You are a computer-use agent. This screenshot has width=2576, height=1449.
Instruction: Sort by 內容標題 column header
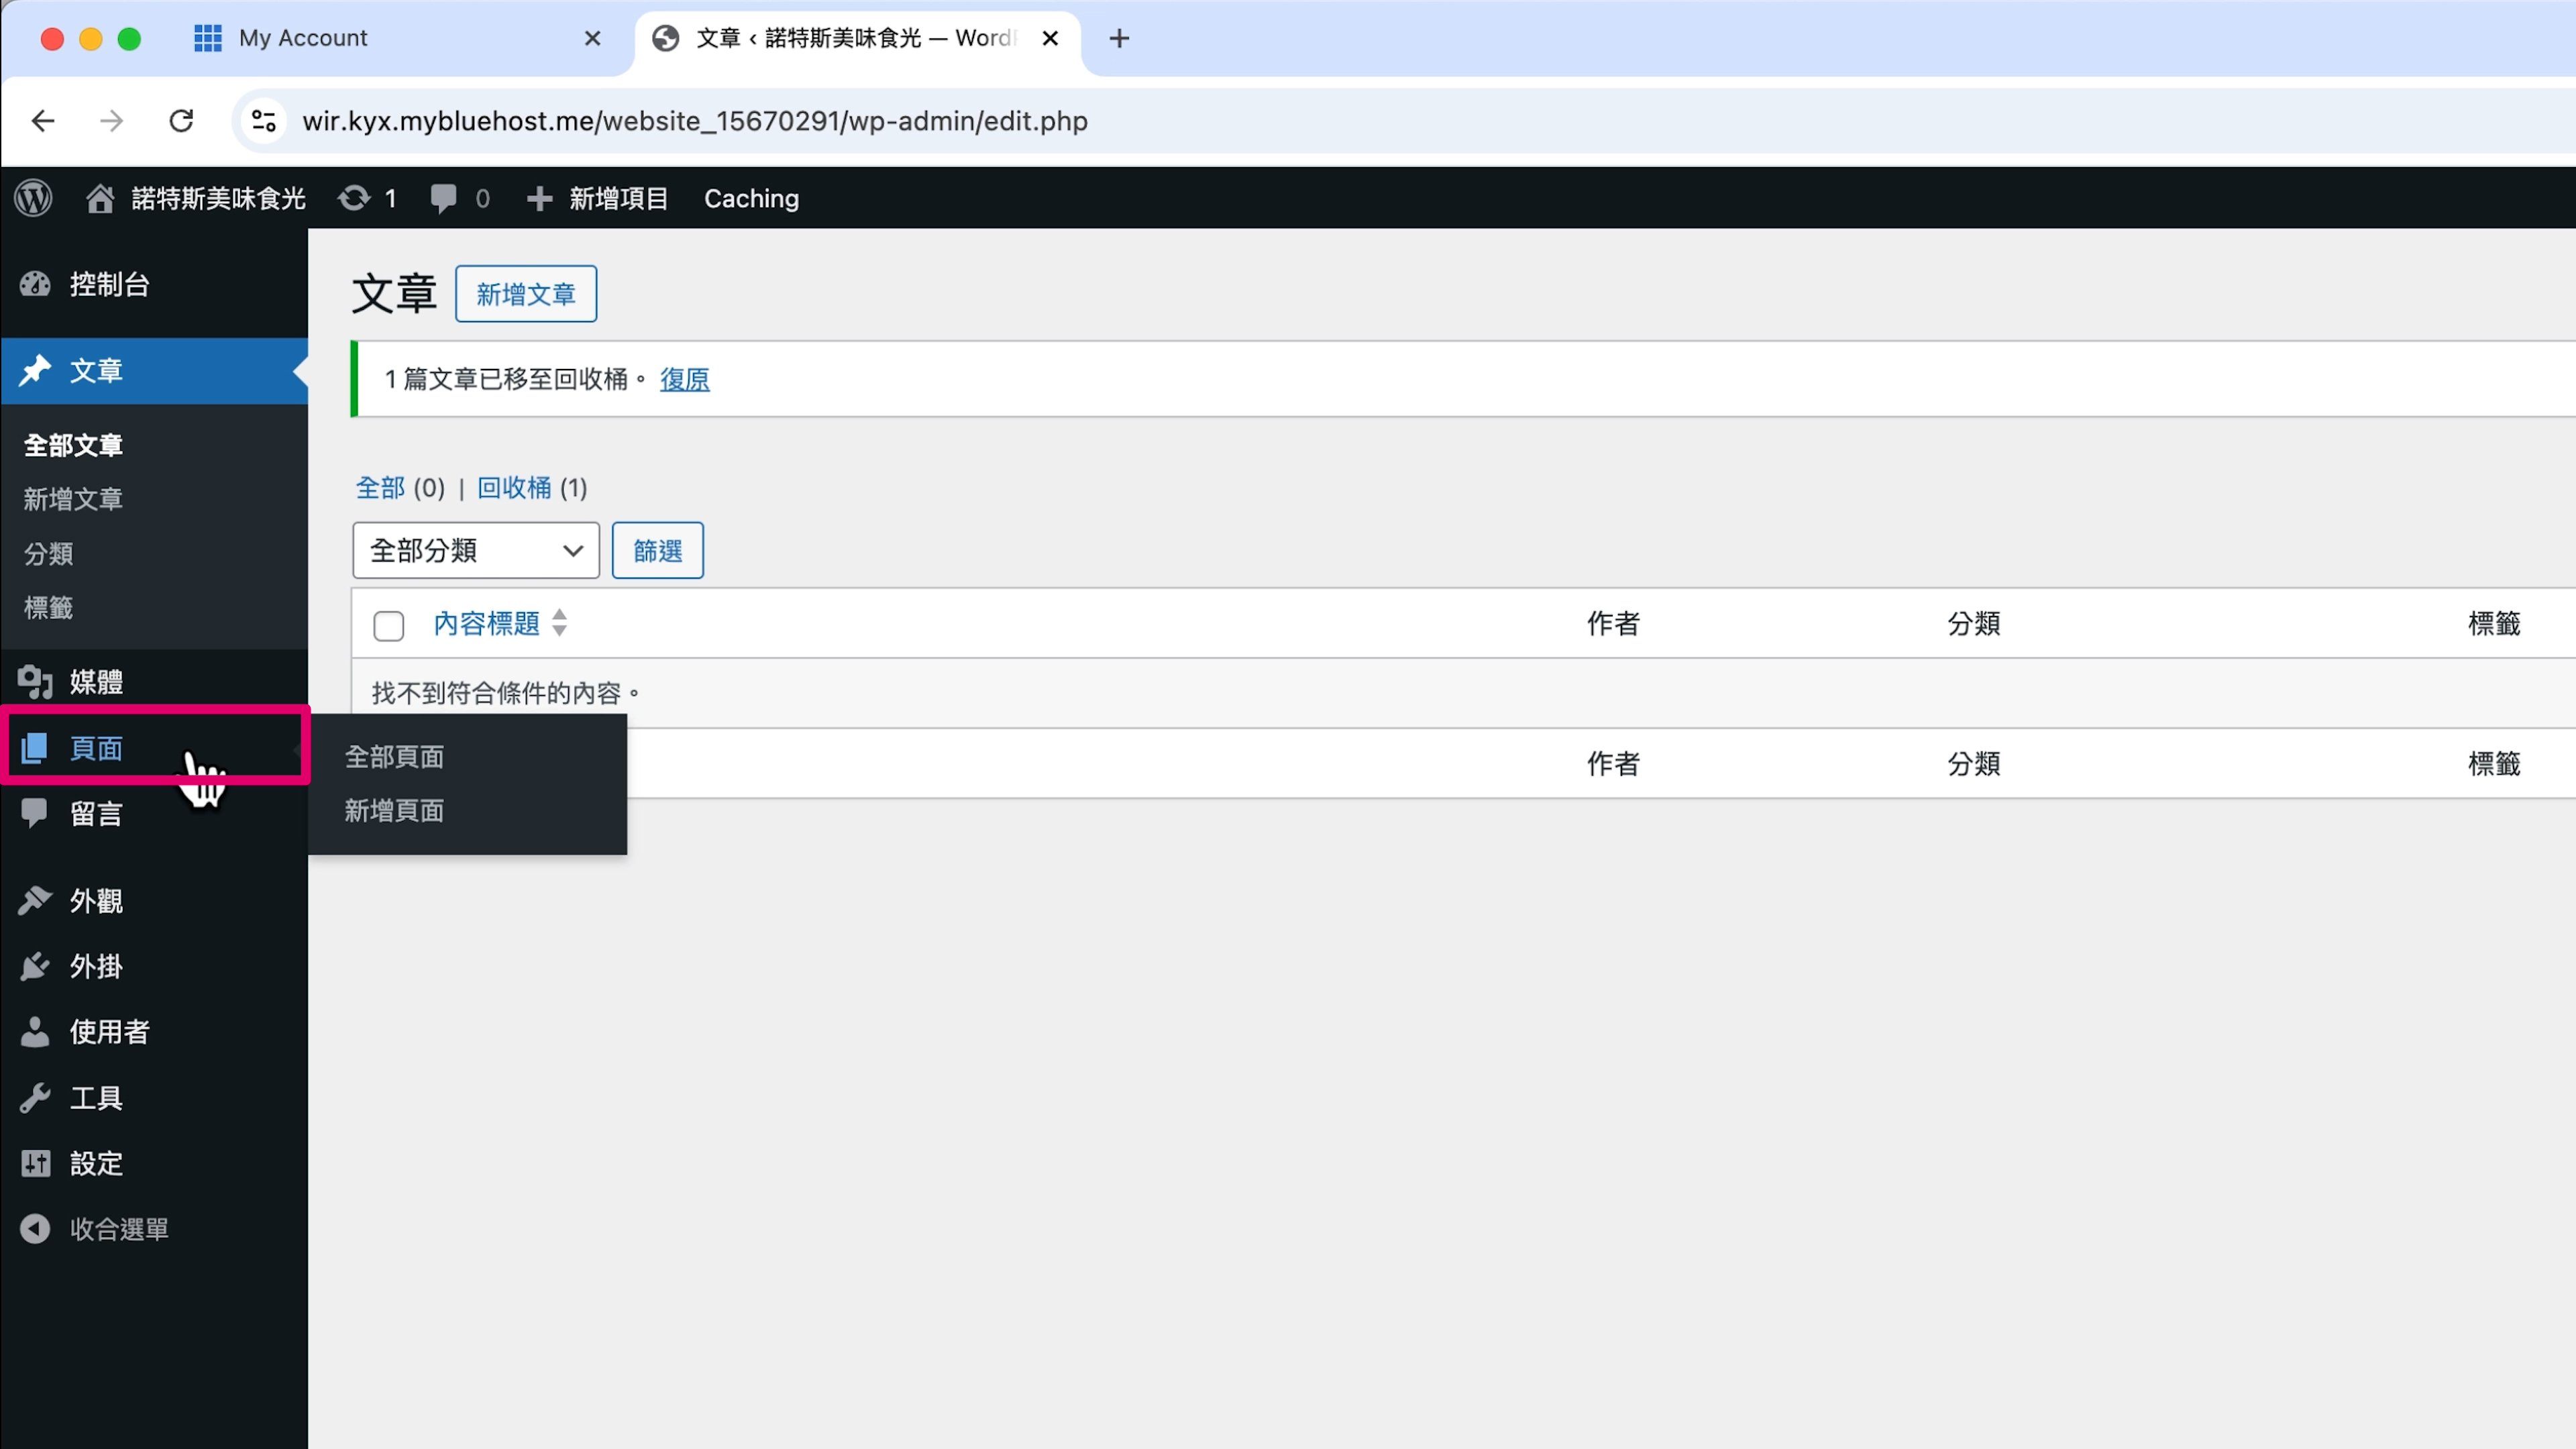click(487, 623)
